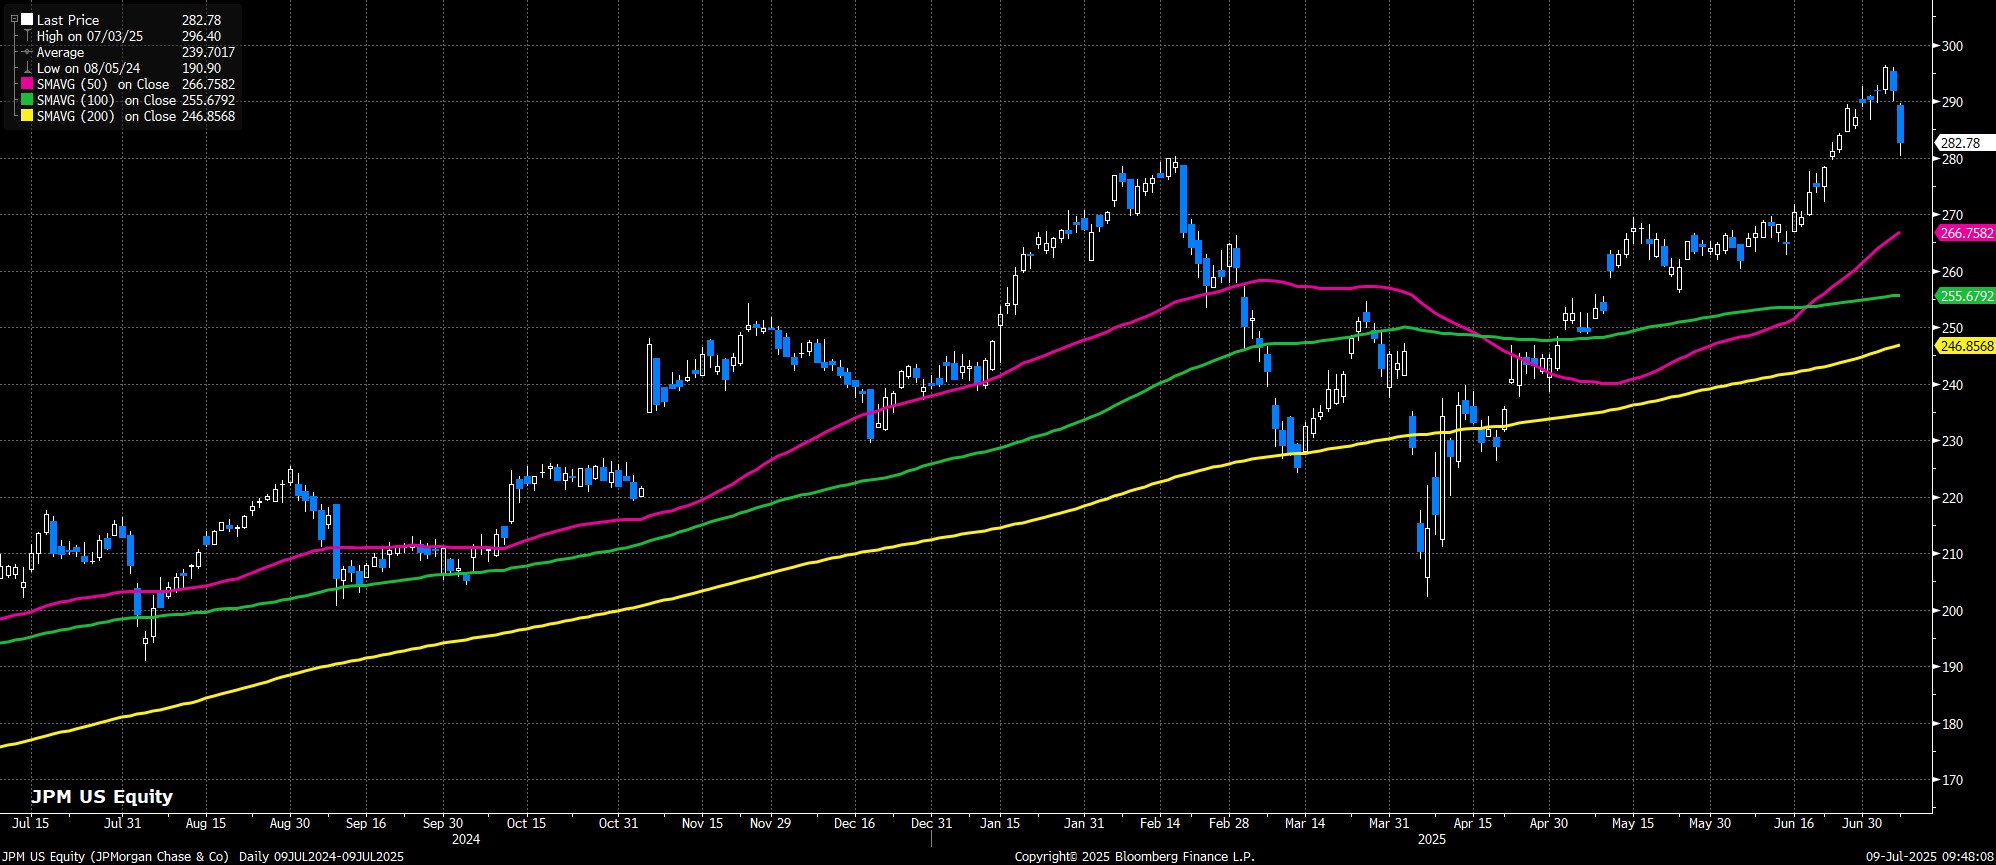Click the magenta SMAVG (50) color swatch
The width and height of the screenshot is (1996, 865).
(x=27, y=84)
